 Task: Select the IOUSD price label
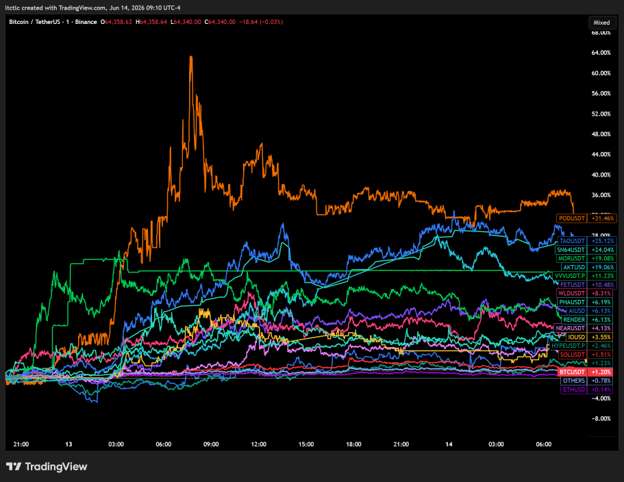pos(576,337)
